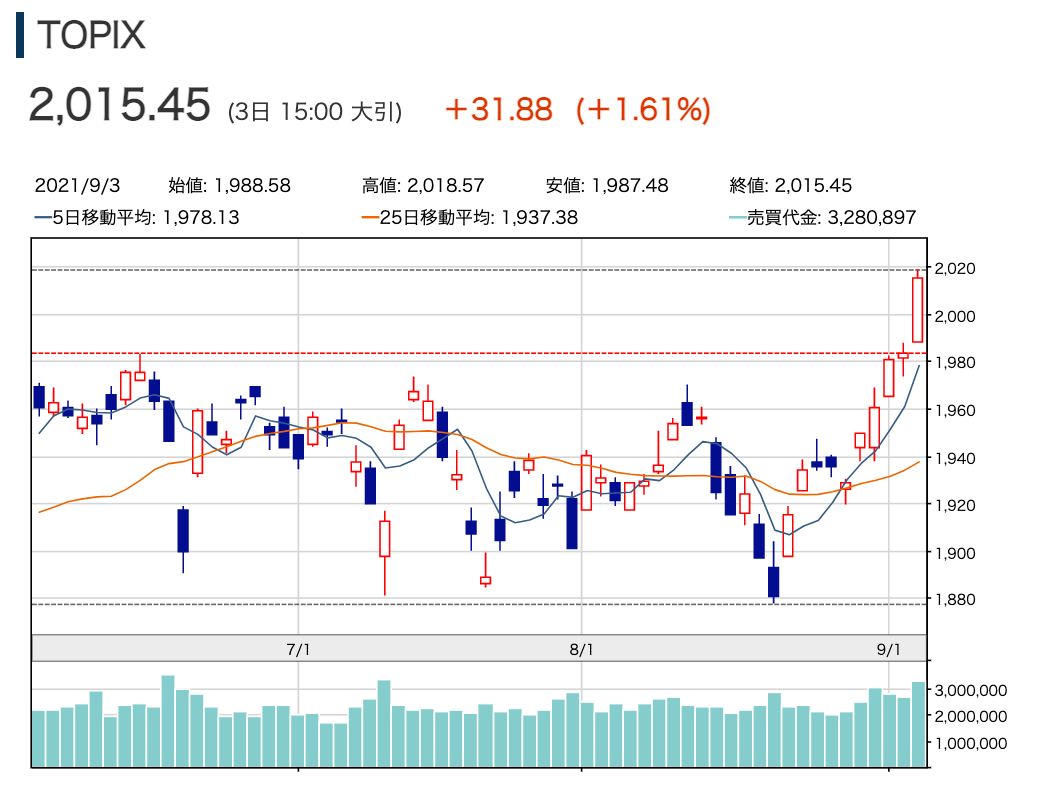The width and height of the screenshot is (1046, 794).
Task: Click the 8/1 date axis label
Action: tap(582, 649)
